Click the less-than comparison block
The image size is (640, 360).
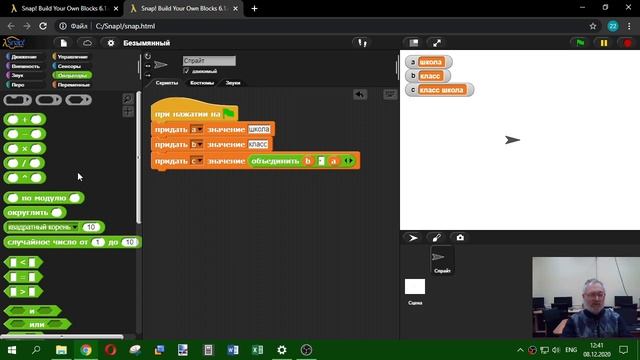(23, 262)
